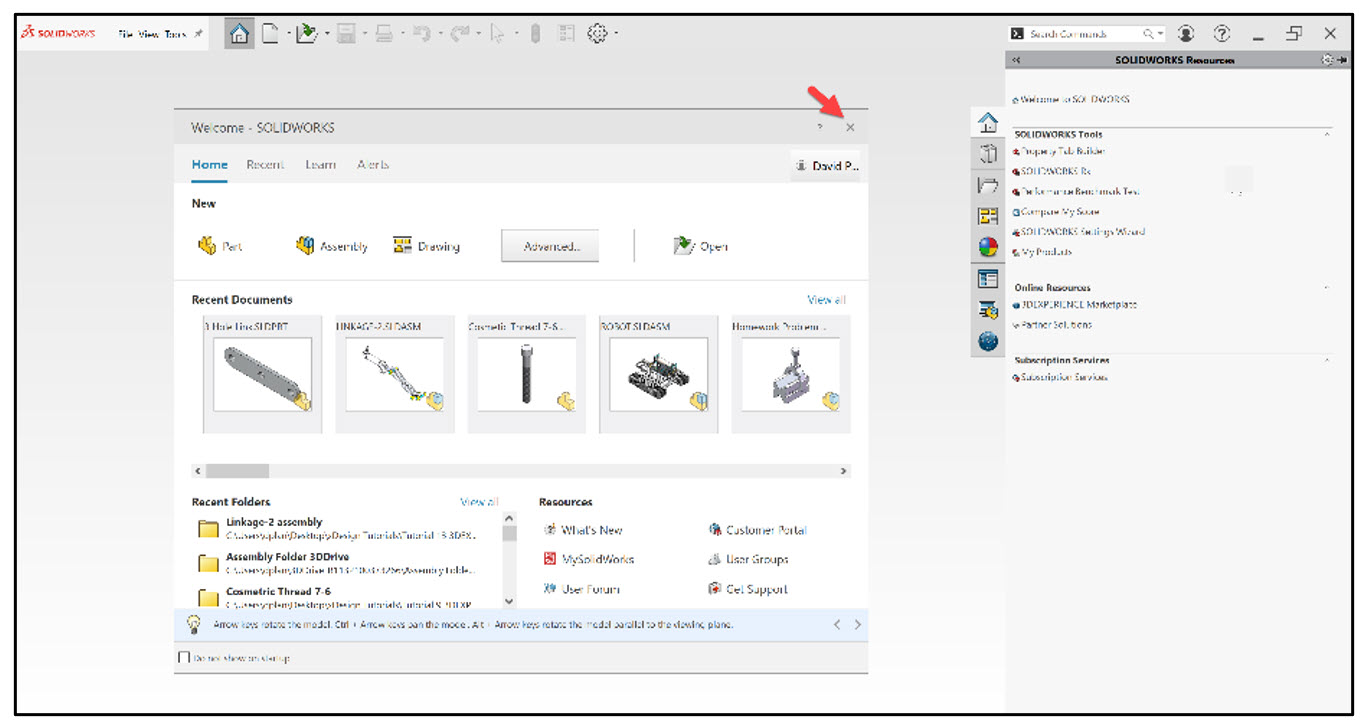
Task: Switch to the Recent tab
Action: [264, 164]
